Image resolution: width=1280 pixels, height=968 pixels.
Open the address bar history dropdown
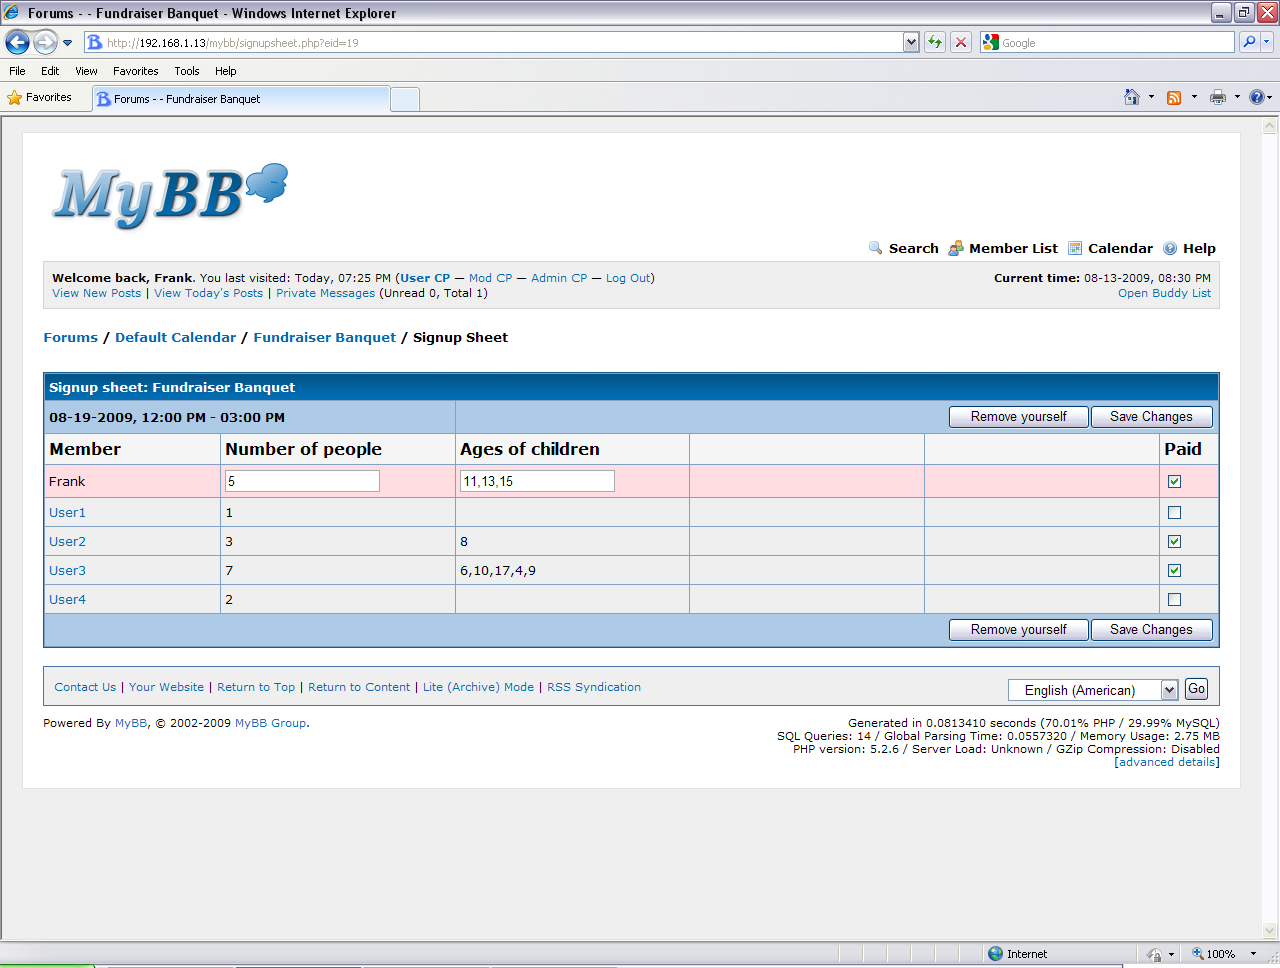[x=911, y=42]
